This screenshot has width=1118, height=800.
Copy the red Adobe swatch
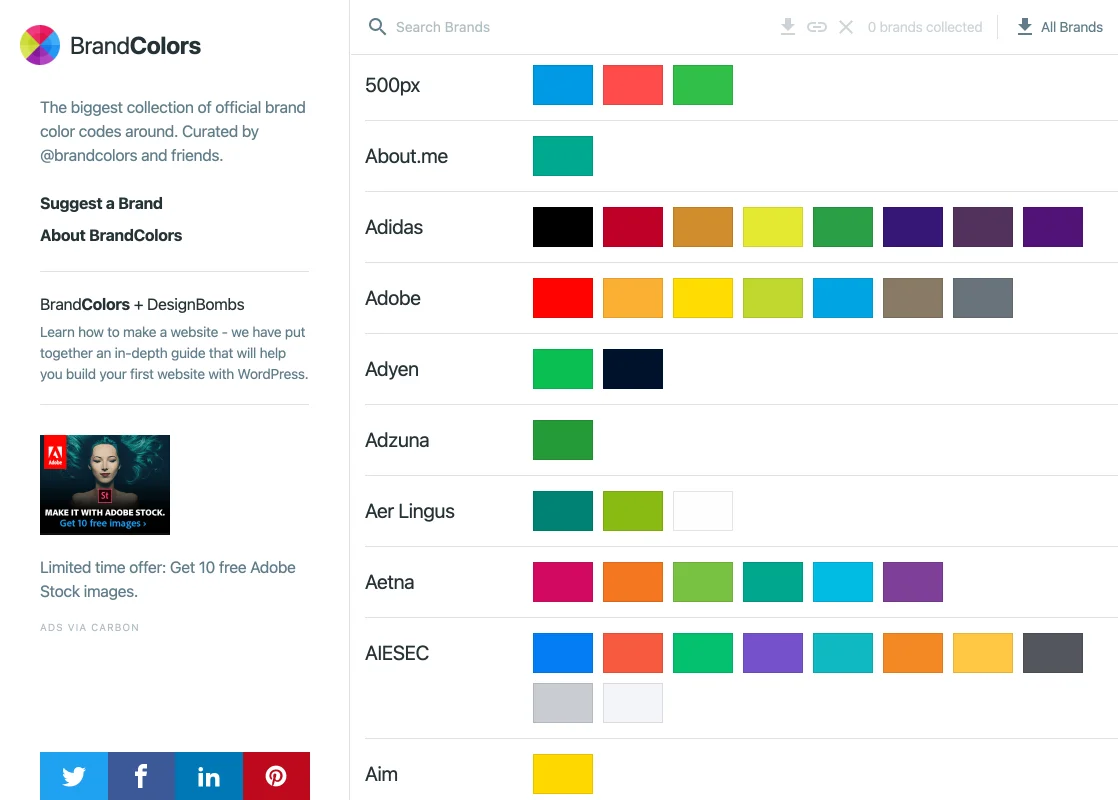pyautogui.click(x=563, y=298)
